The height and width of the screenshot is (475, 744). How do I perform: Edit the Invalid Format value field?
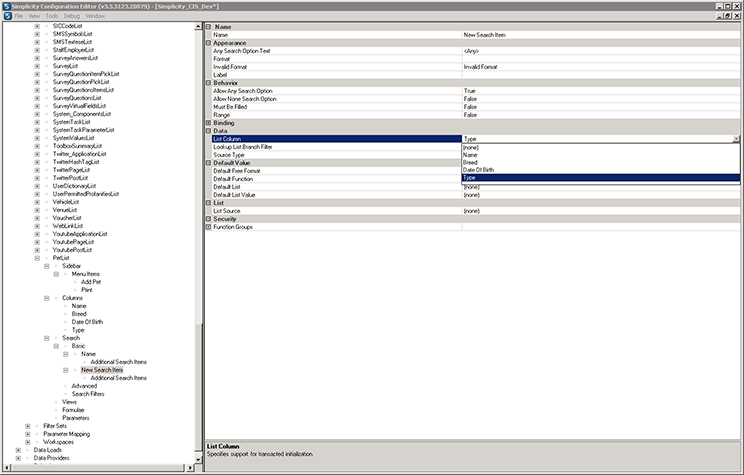click(601, 67)
